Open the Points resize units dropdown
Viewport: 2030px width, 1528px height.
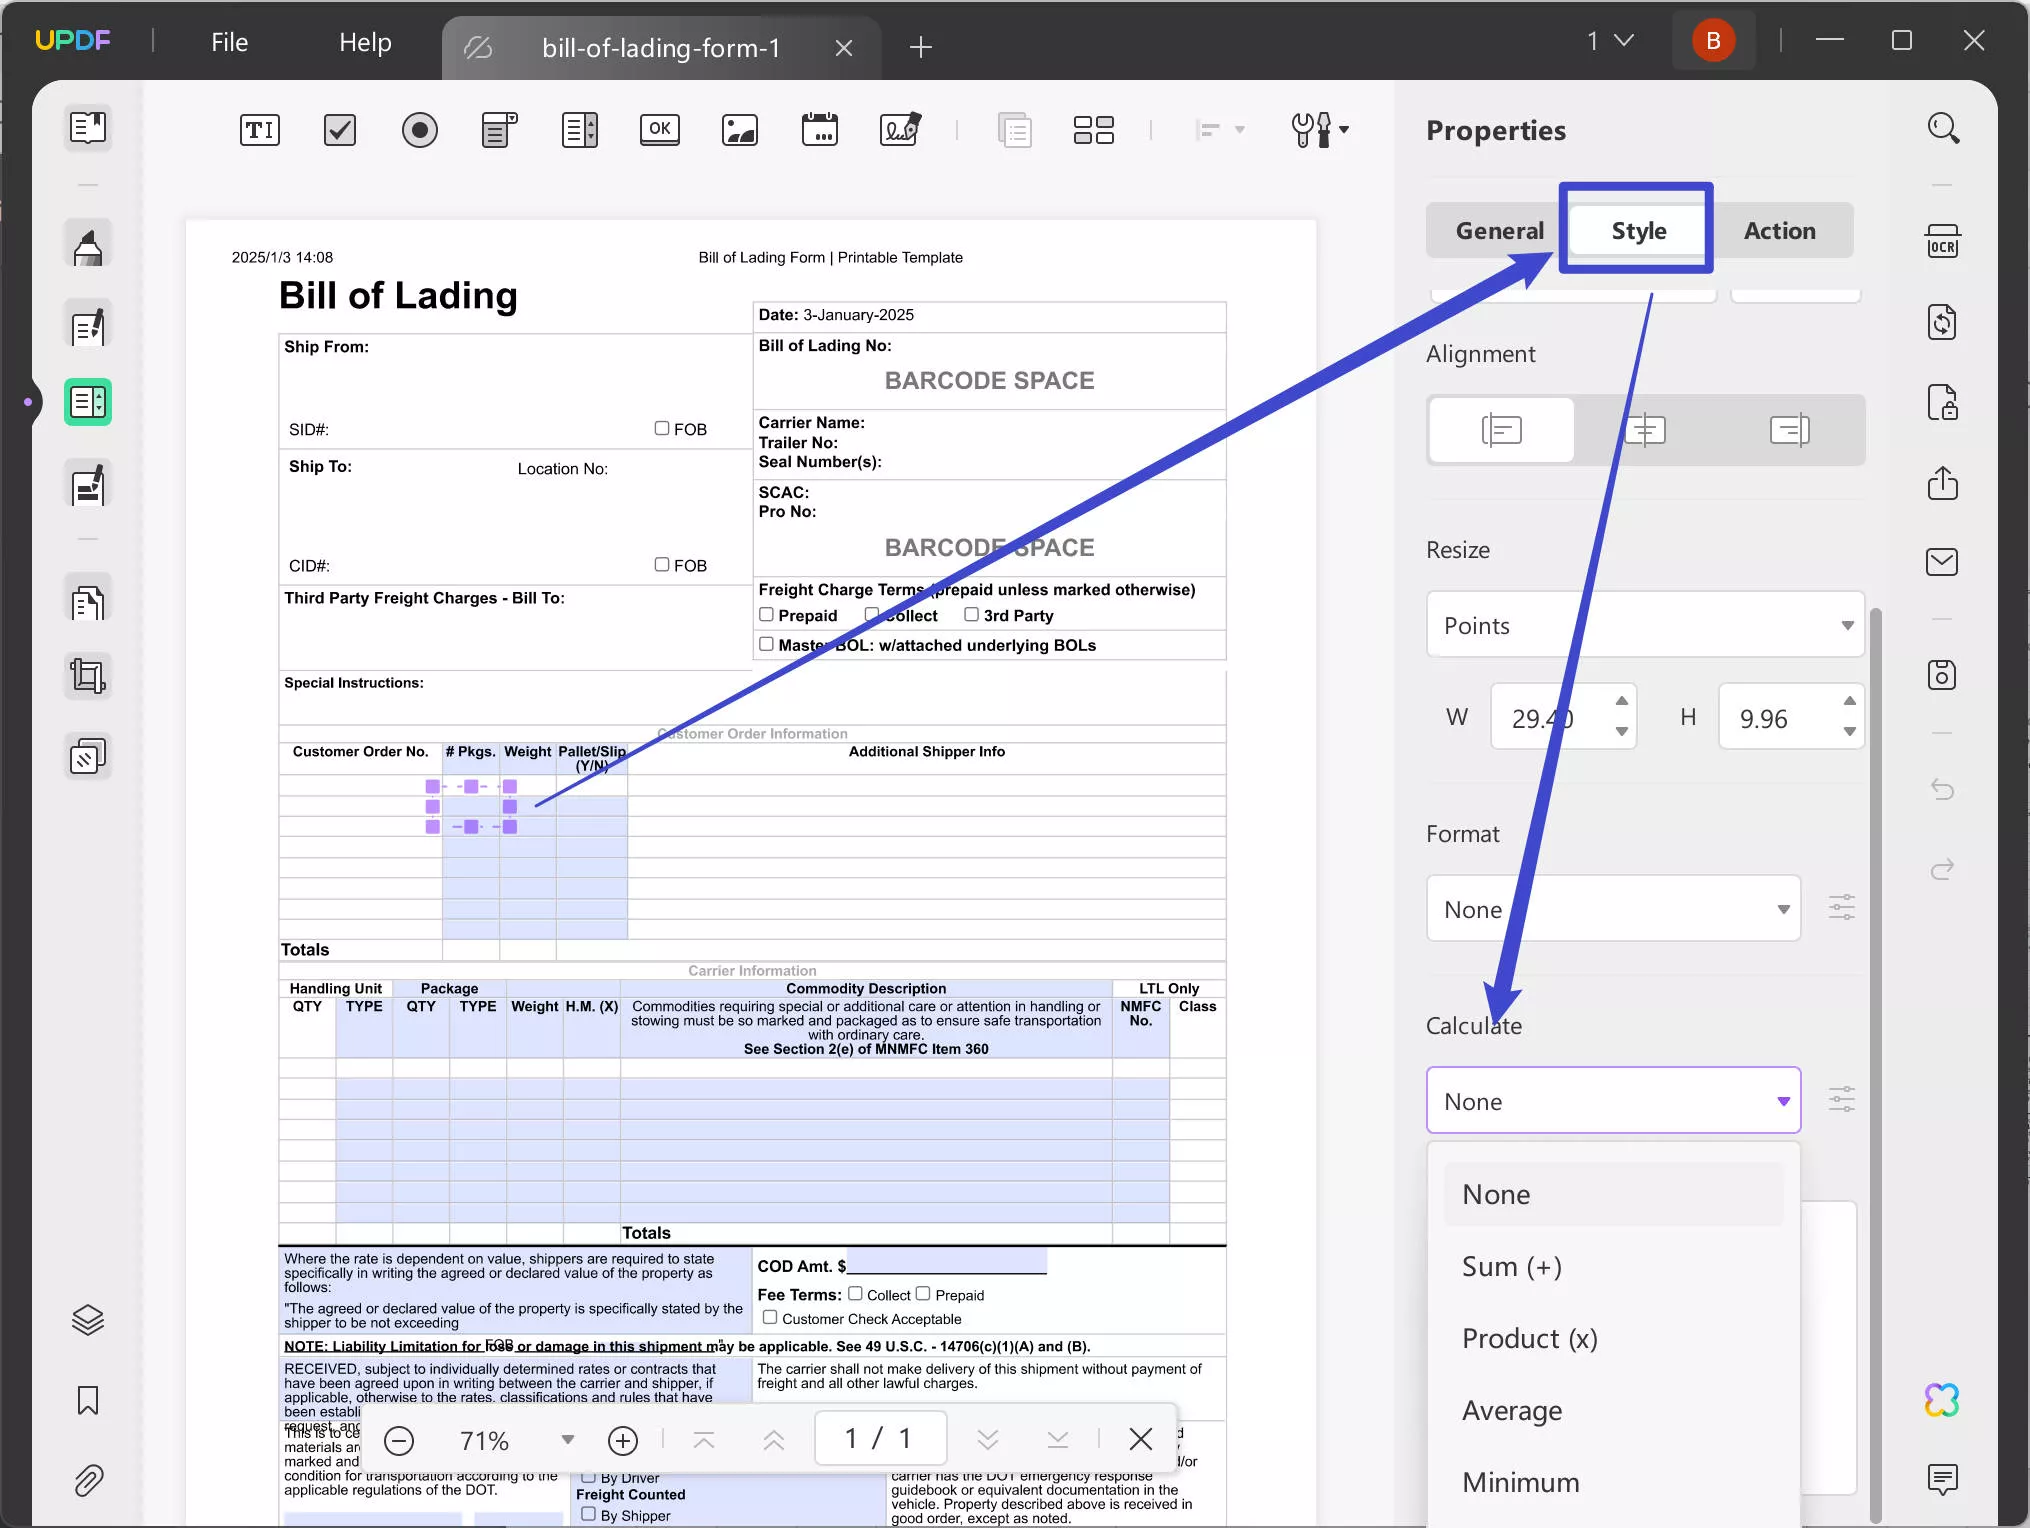[1644, 624]
